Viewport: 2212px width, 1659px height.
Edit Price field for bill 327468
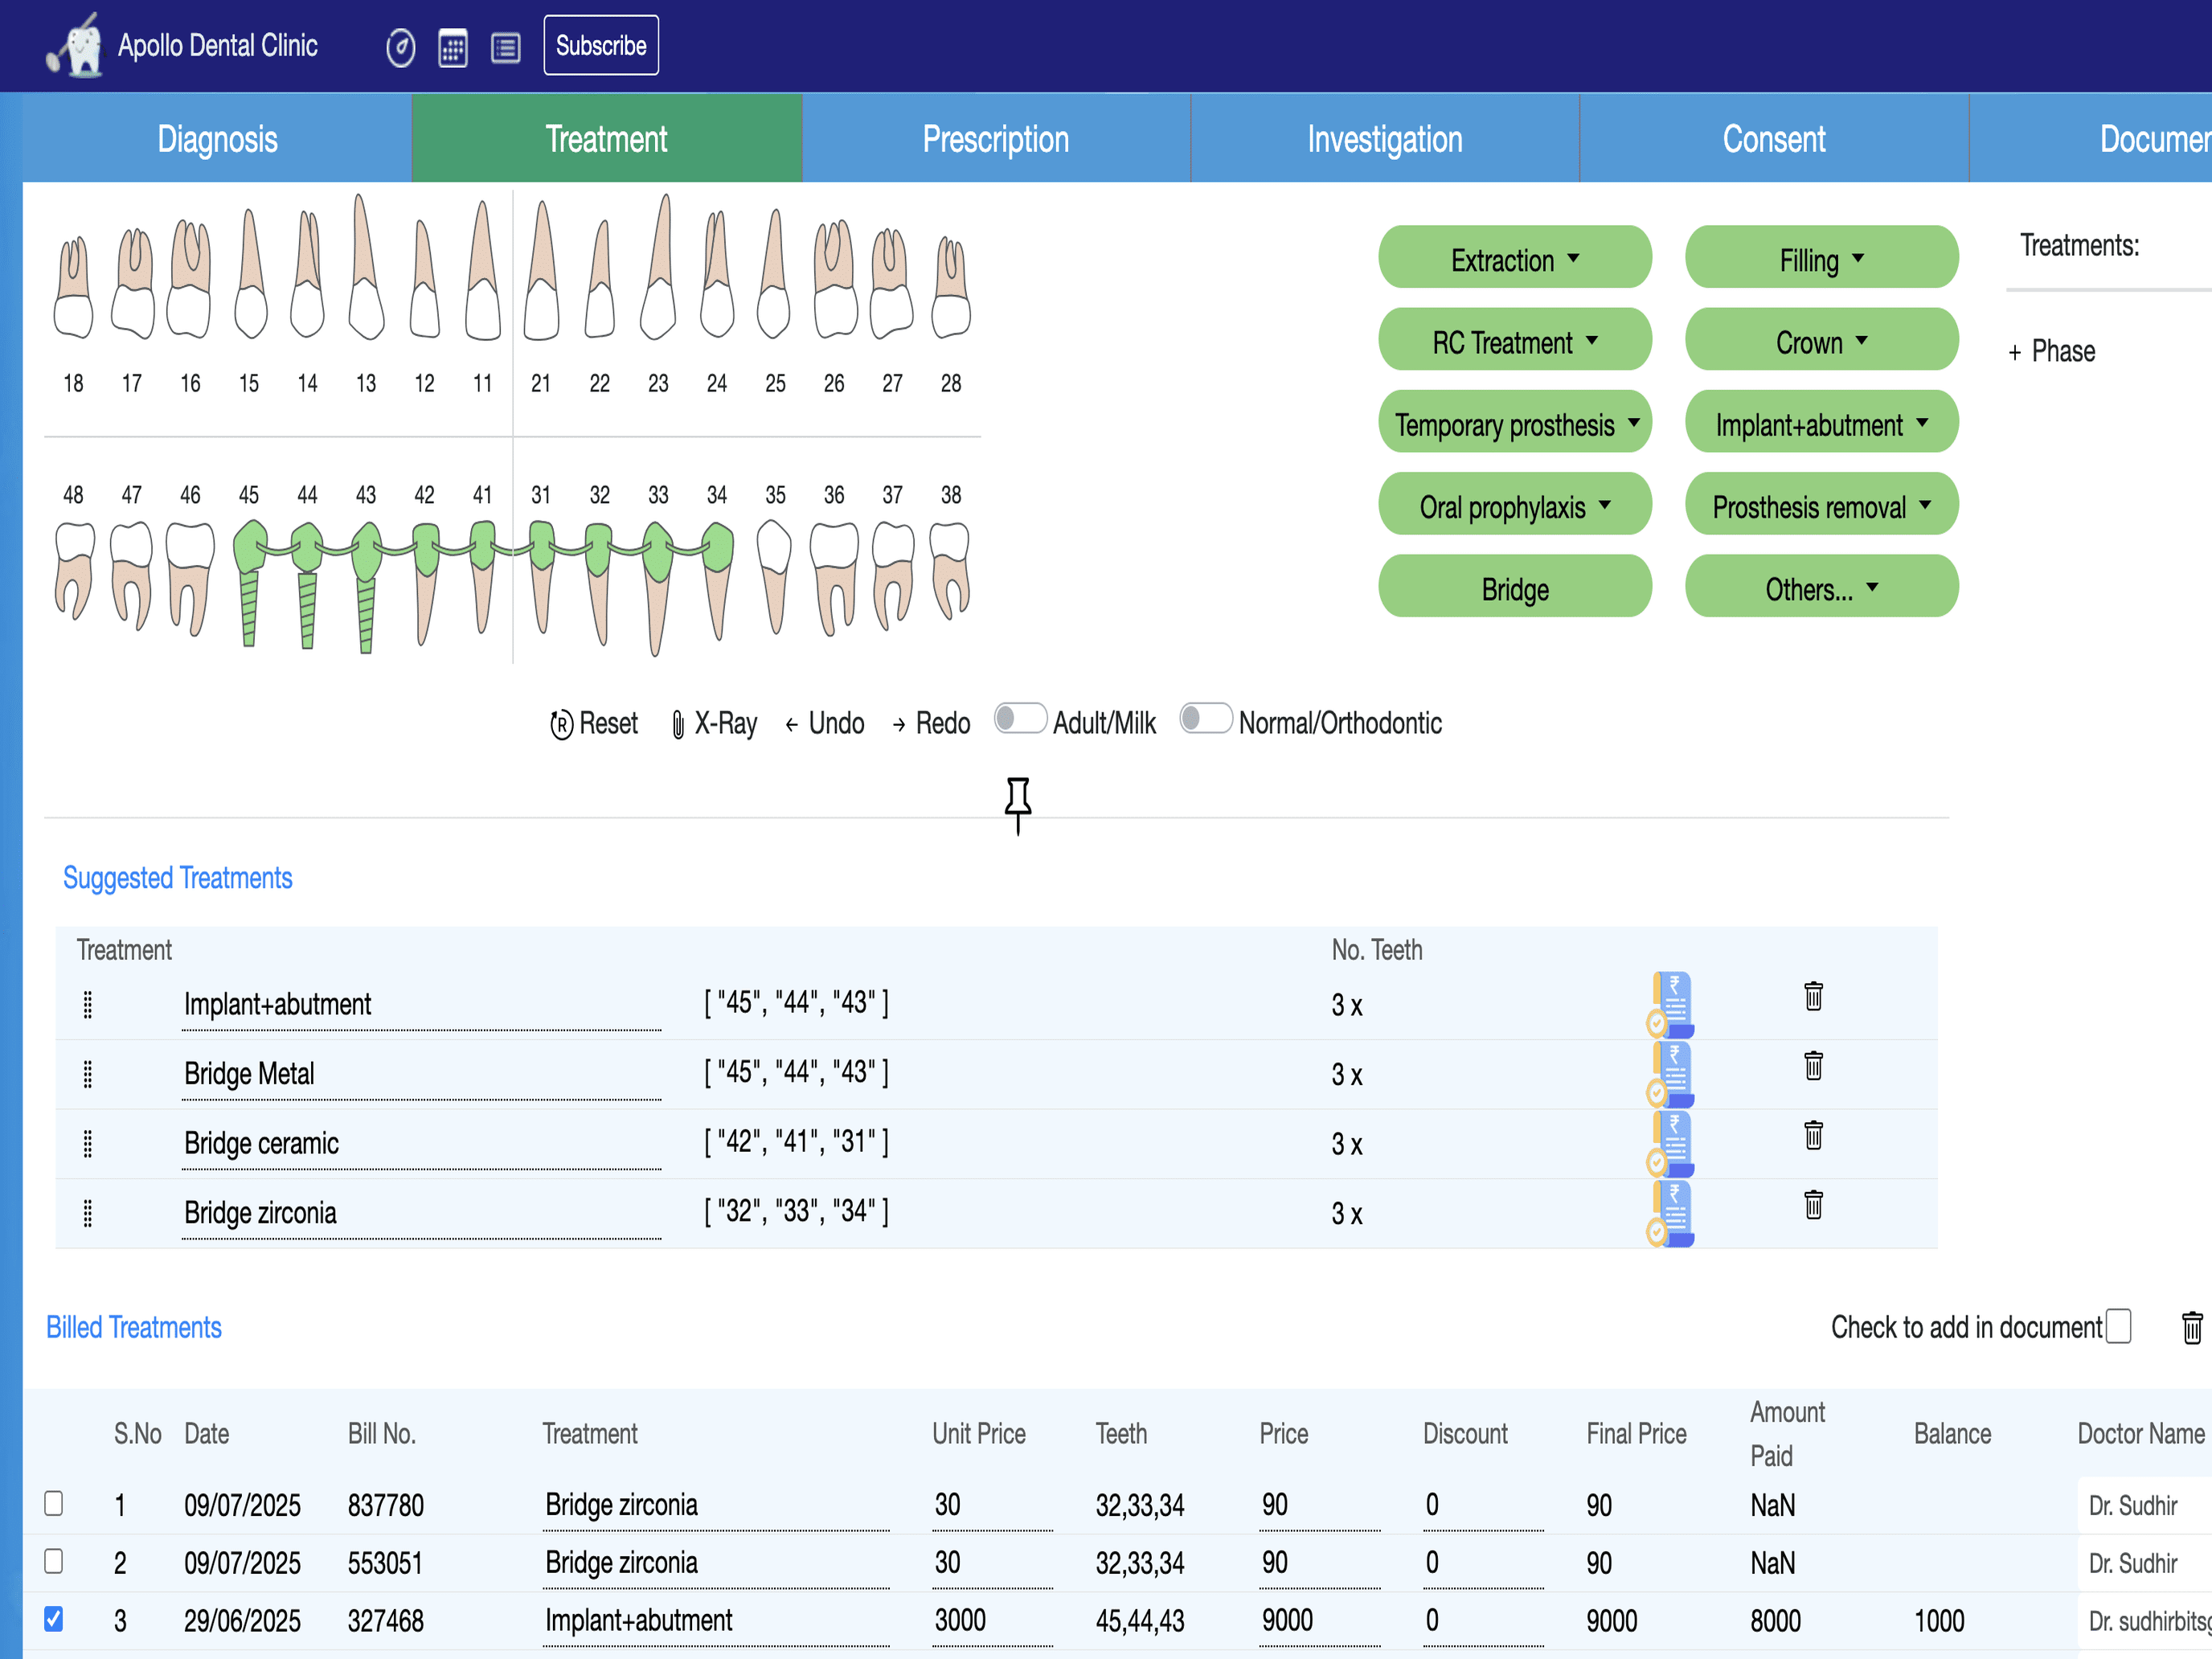point(1319,1621)
